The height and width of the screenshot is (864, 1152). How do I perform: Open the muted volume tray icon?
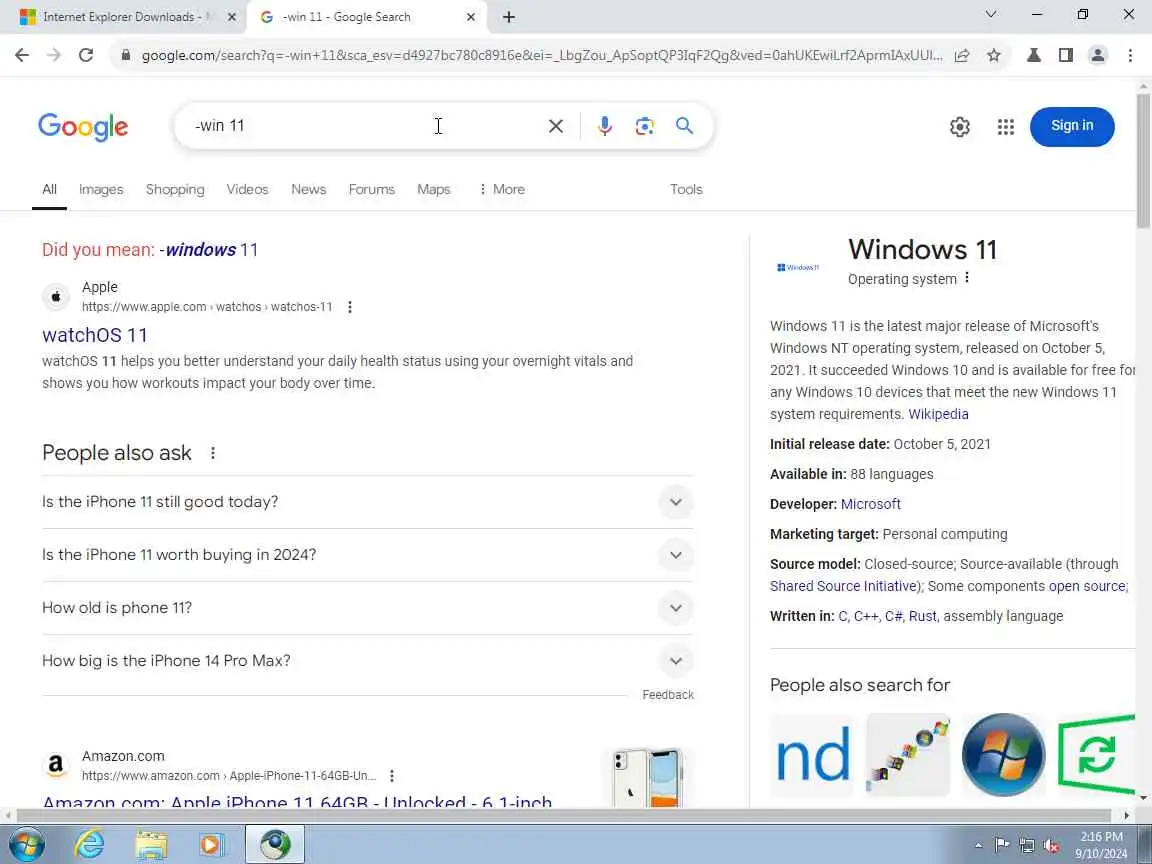pos(1051,846)
